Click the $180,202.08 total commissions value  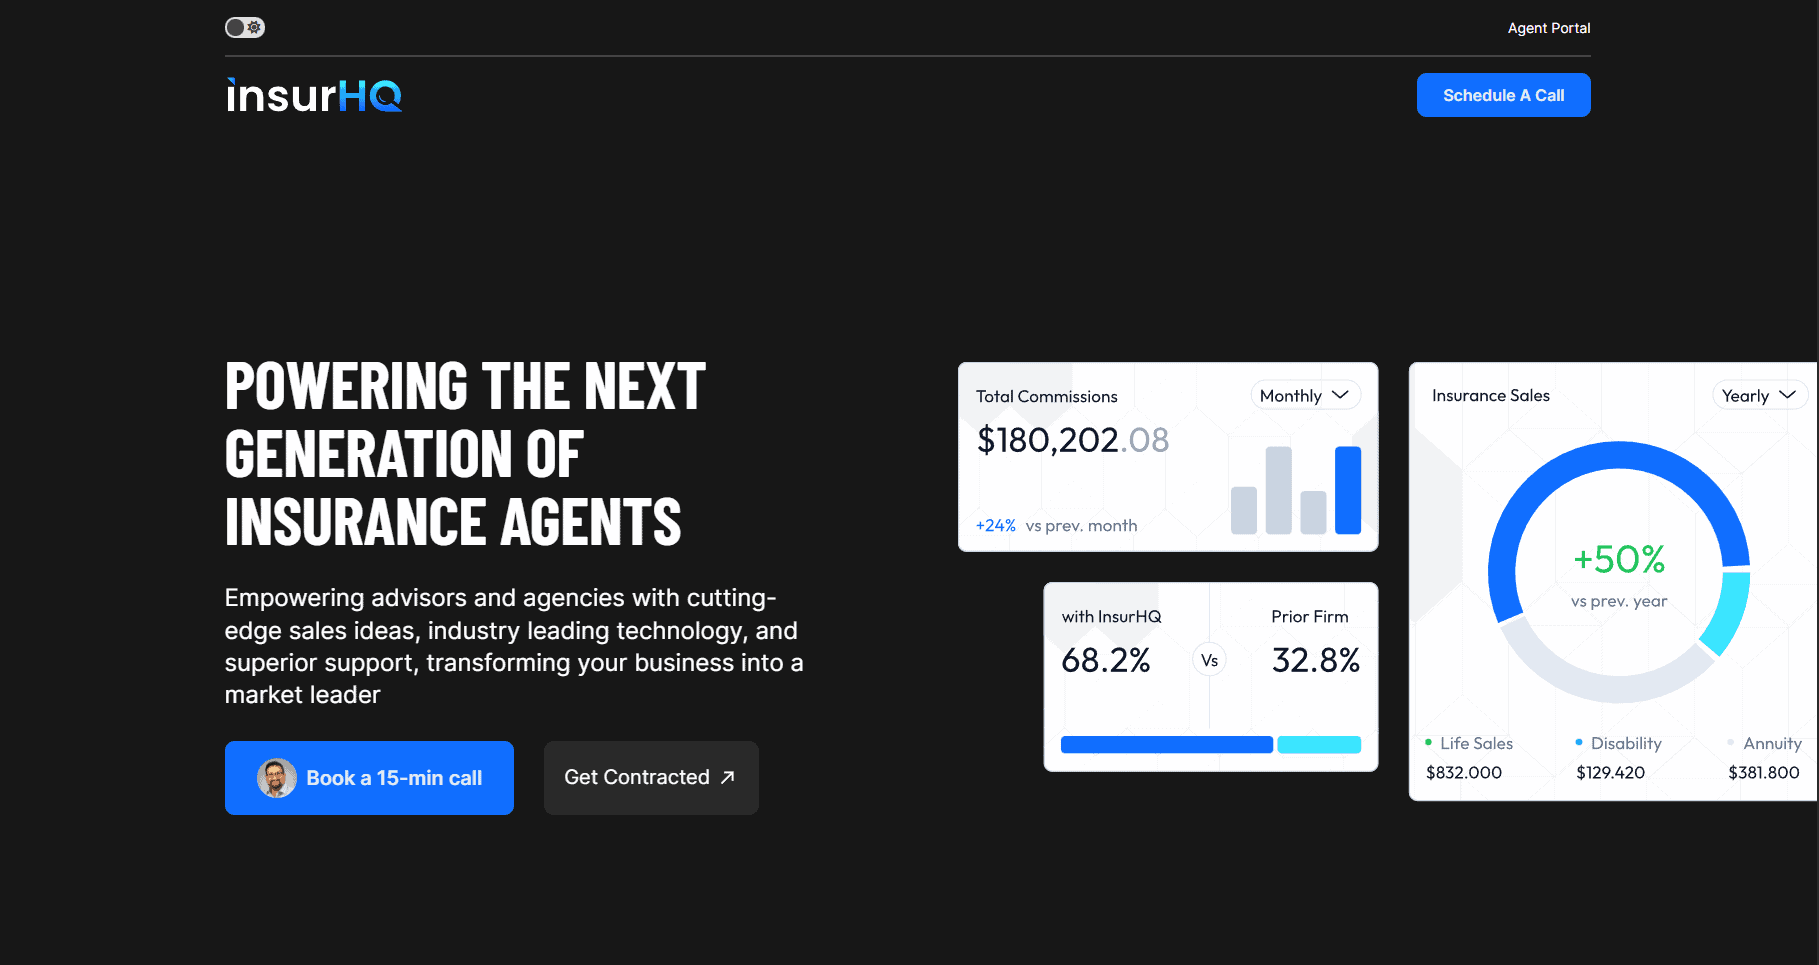point(1072,440)
